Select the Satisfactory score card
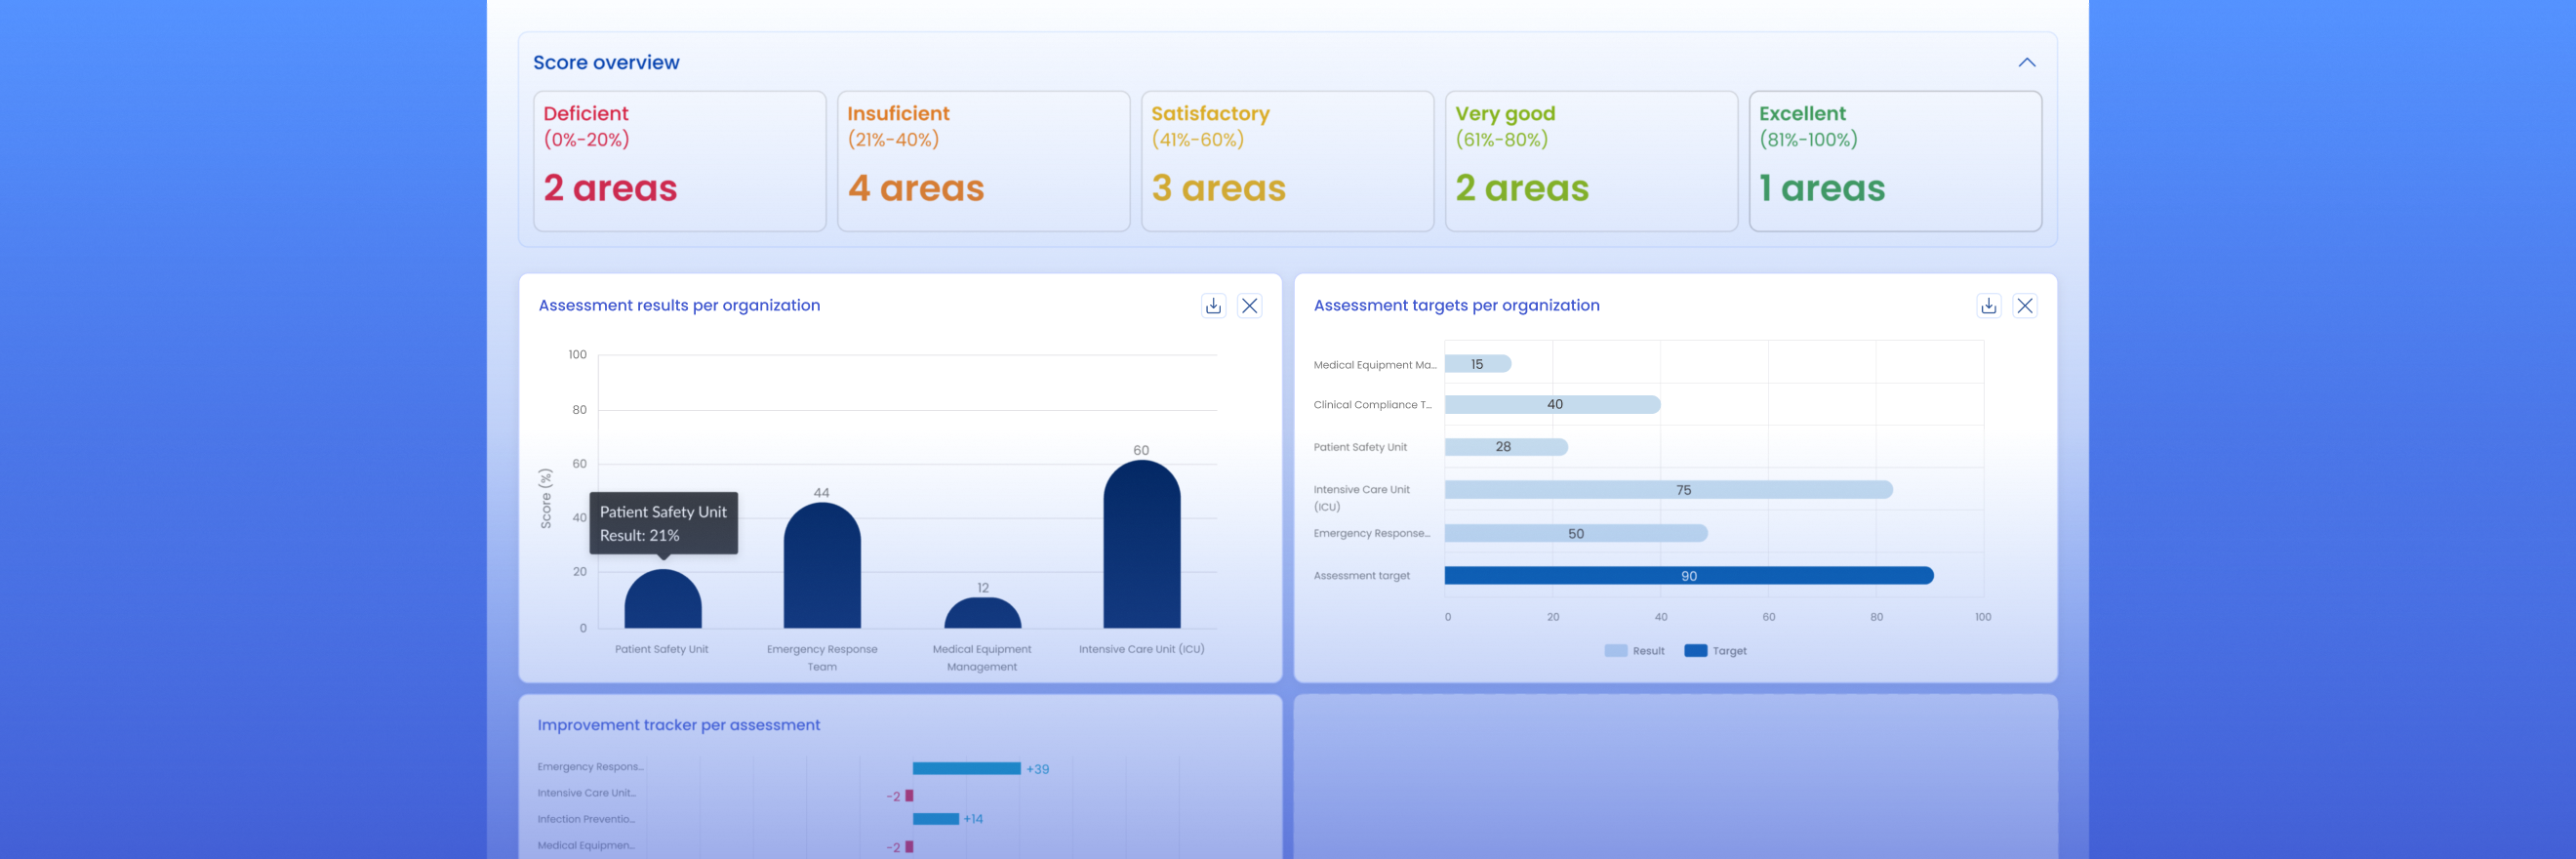 pyautogui.click(x=1287, y=161)
